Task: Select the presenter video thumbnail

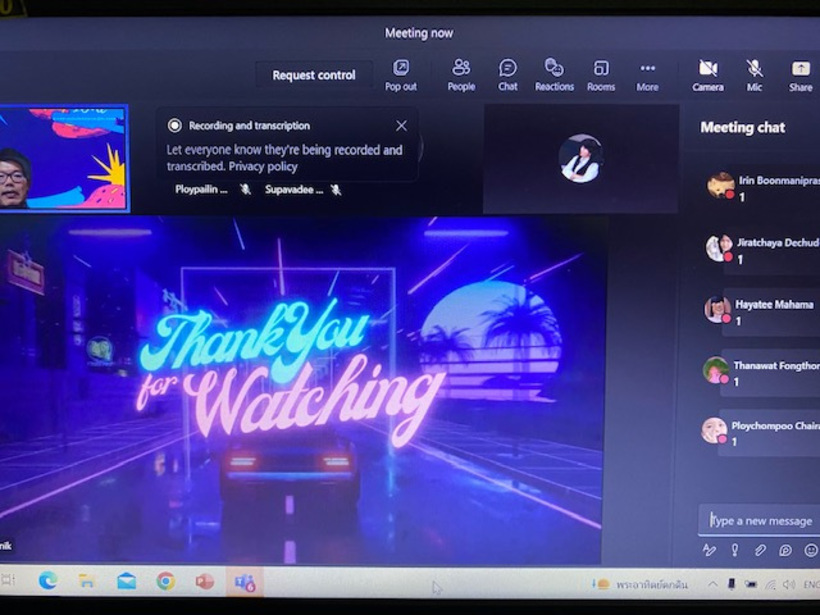Action: (64, 159)
